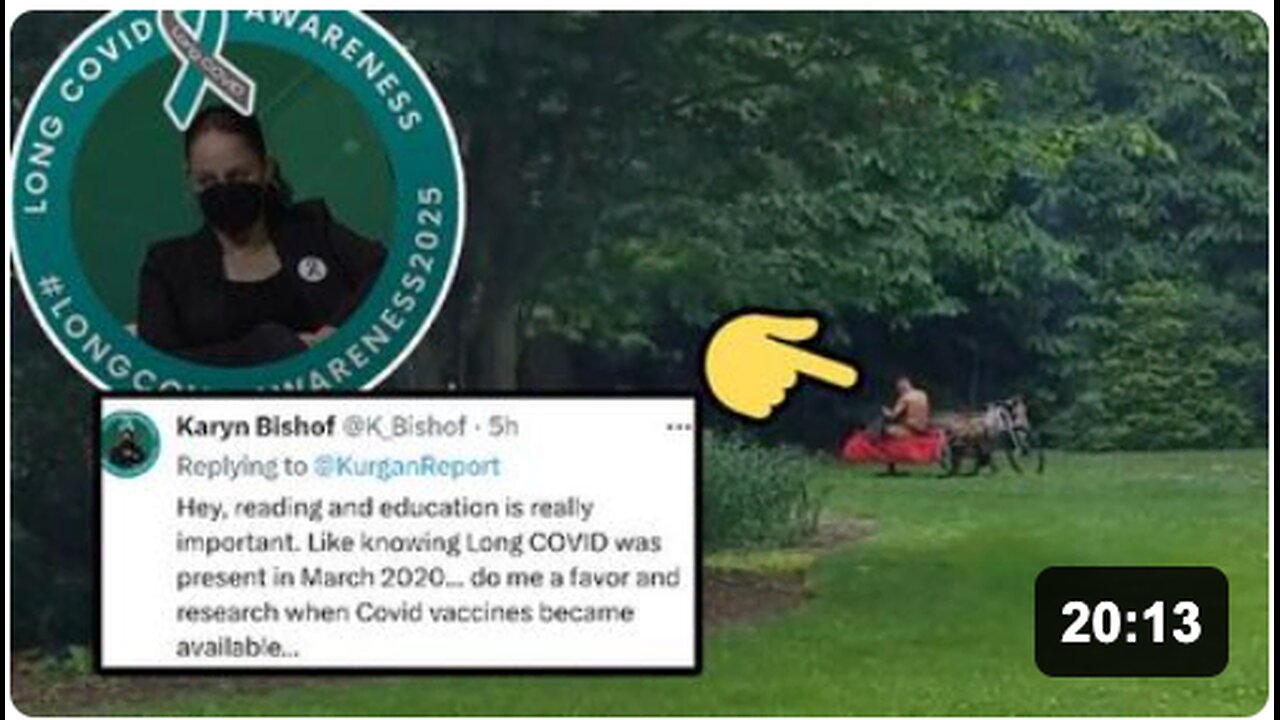The height and width of the screenshot is (720, 1280).
Task: Click the red cart on the lawn
Action: (x=893, y=448)
